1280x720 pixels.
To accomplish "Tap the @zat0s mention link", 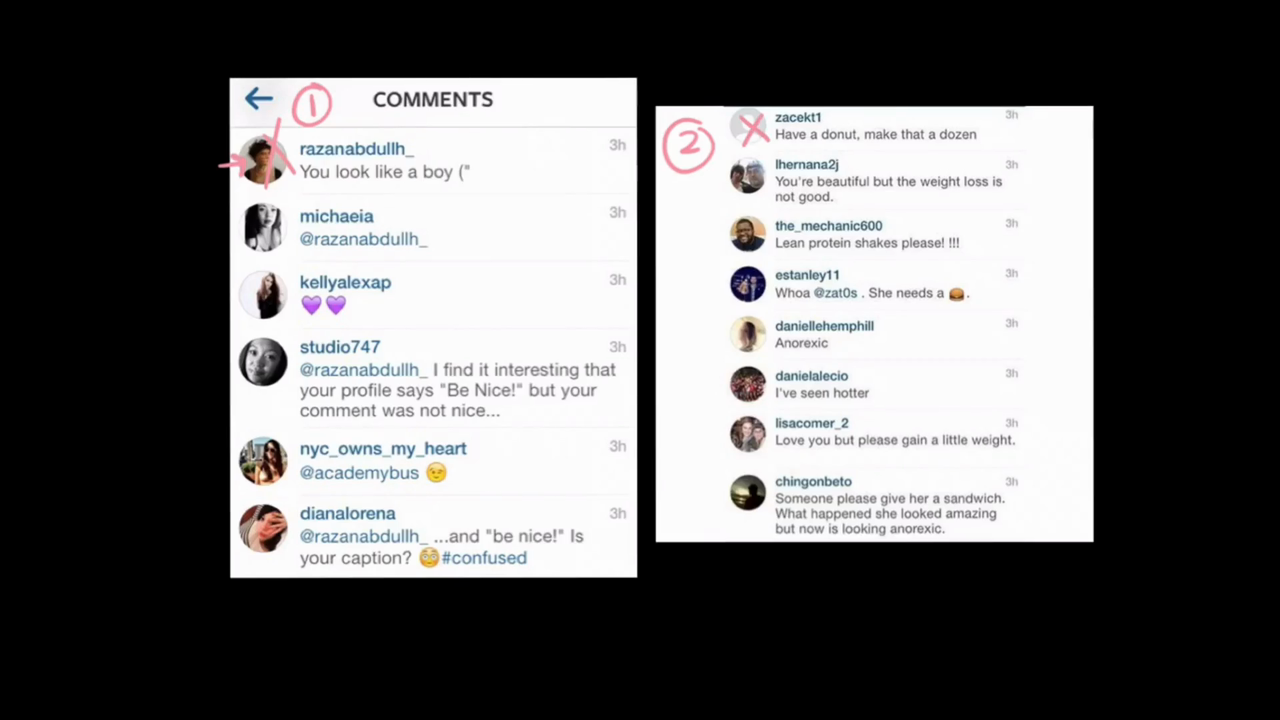I will point(835,293).
